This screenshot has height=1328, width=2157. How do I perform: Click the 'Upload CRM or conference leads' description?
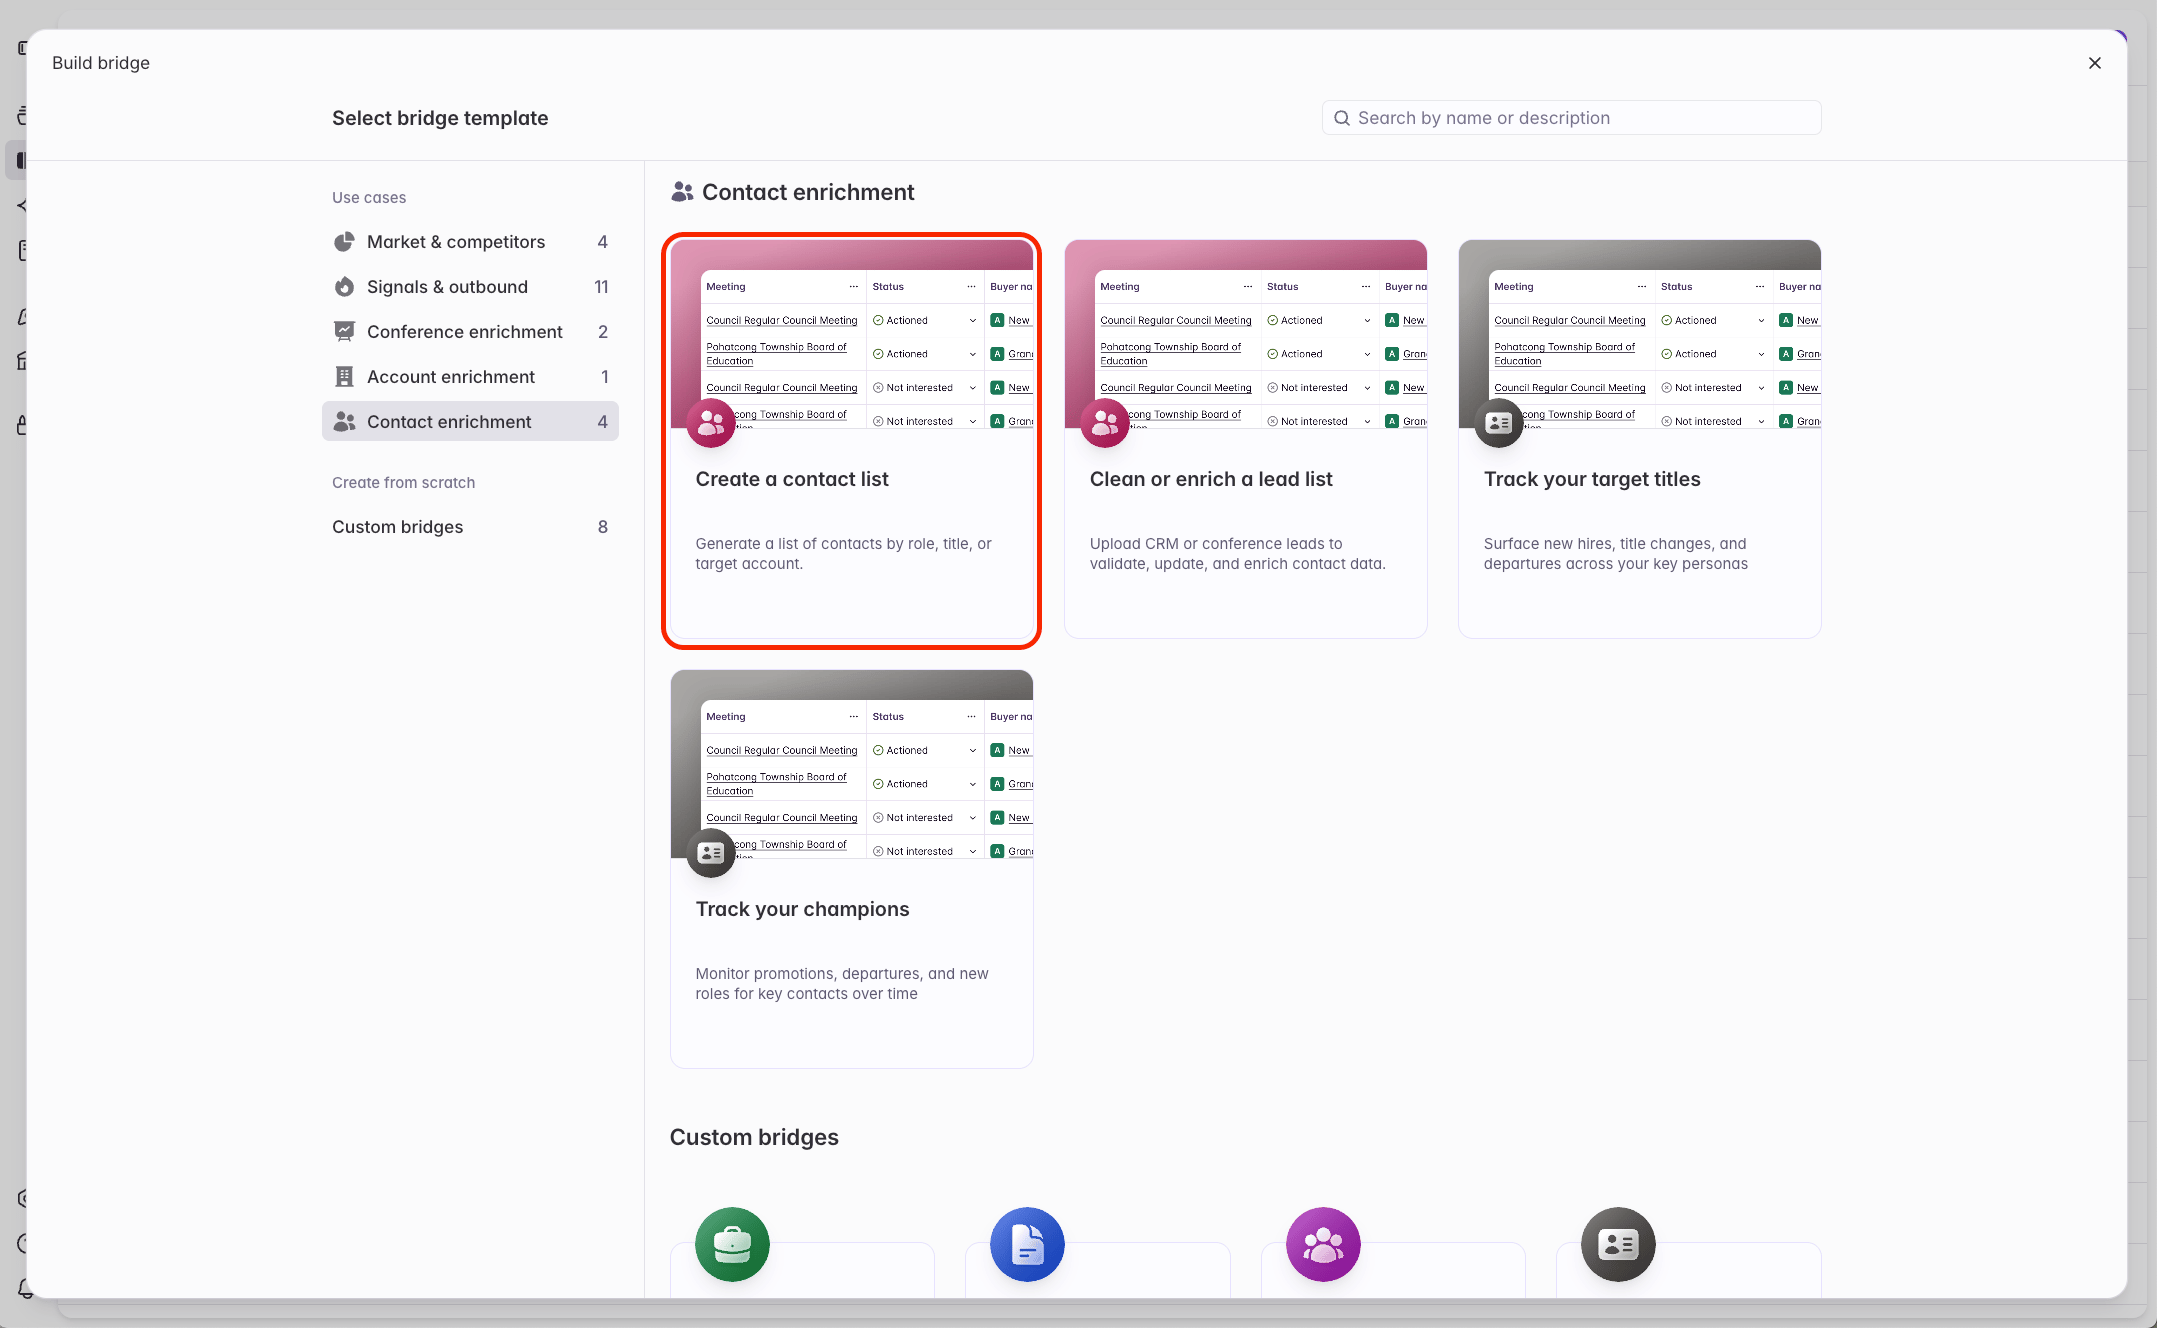(x=1237, y=554)
